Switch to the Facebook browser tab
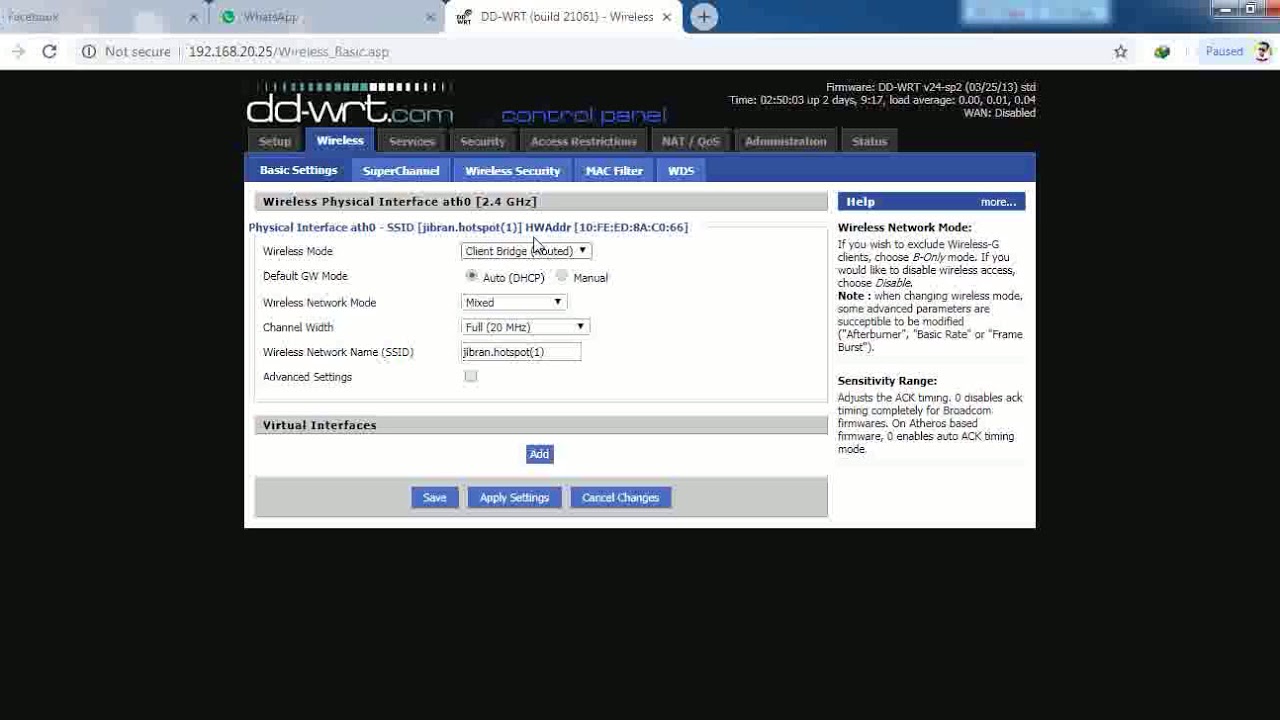The image size is (1280, 720). pos(100,17)
